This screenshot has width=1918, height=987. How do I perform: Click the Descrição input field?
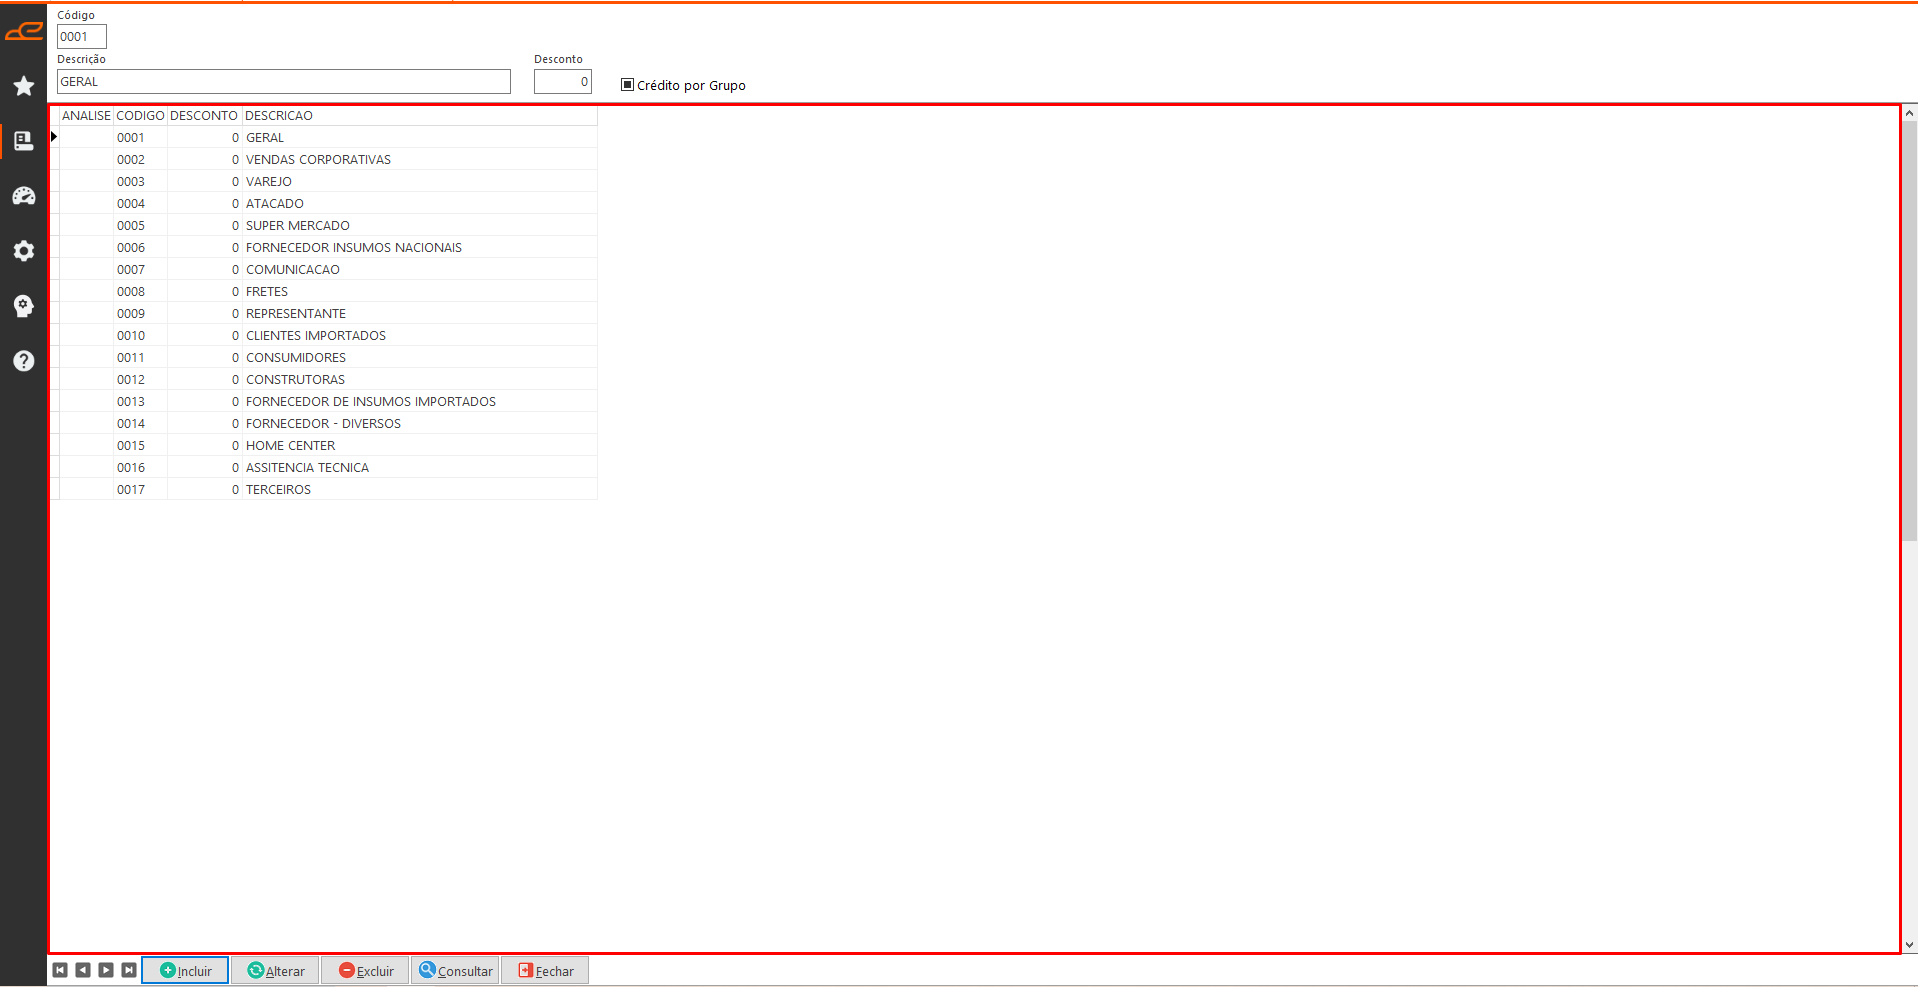283,82
